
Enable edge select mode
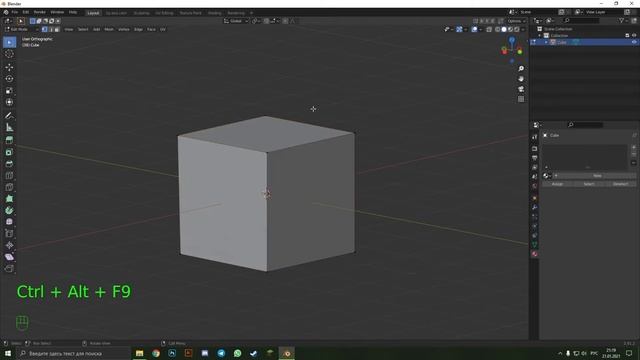click(x=51, y=29)
